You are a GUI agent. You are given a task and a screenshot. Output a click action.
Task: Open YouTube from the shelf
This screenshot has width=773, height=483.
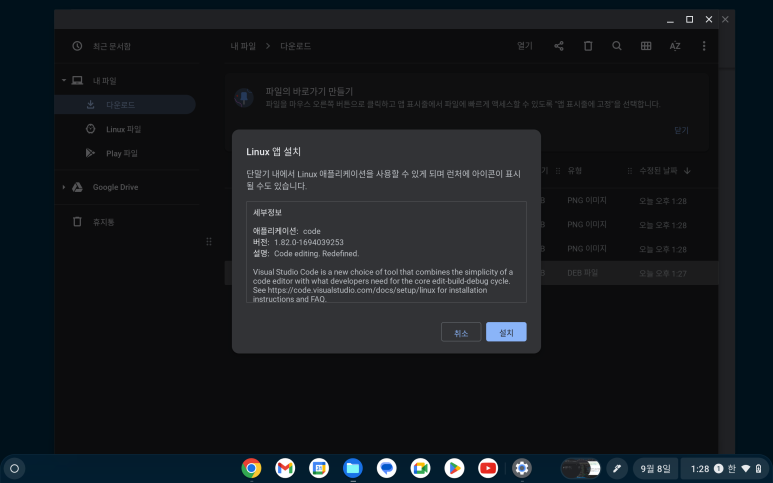click(488, 468)
